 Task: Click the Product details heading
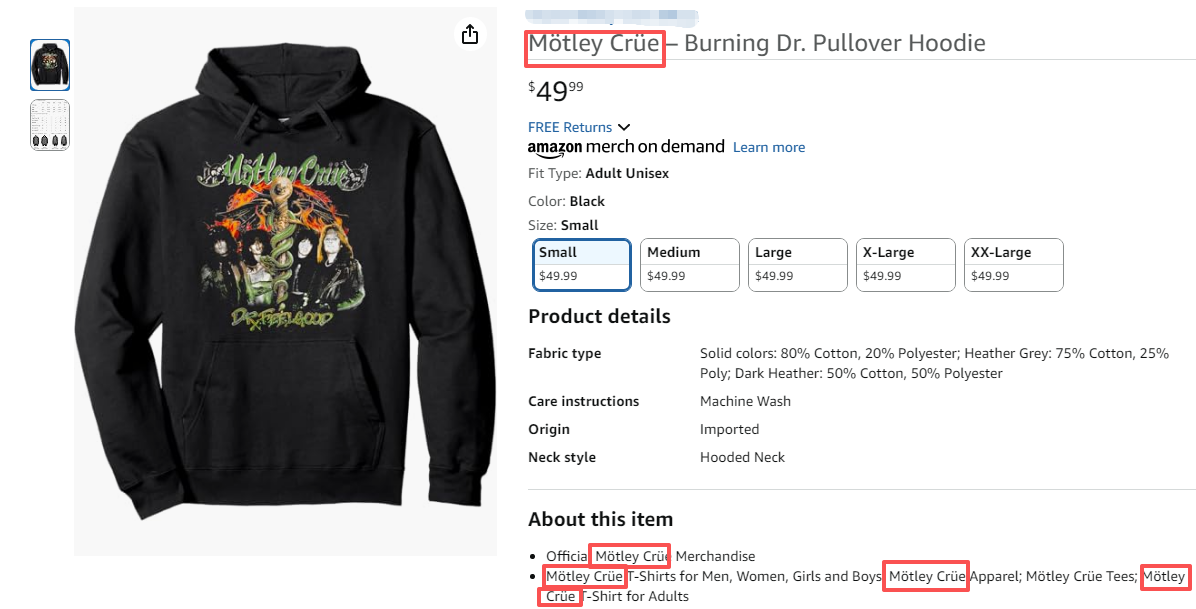[599, 316]
